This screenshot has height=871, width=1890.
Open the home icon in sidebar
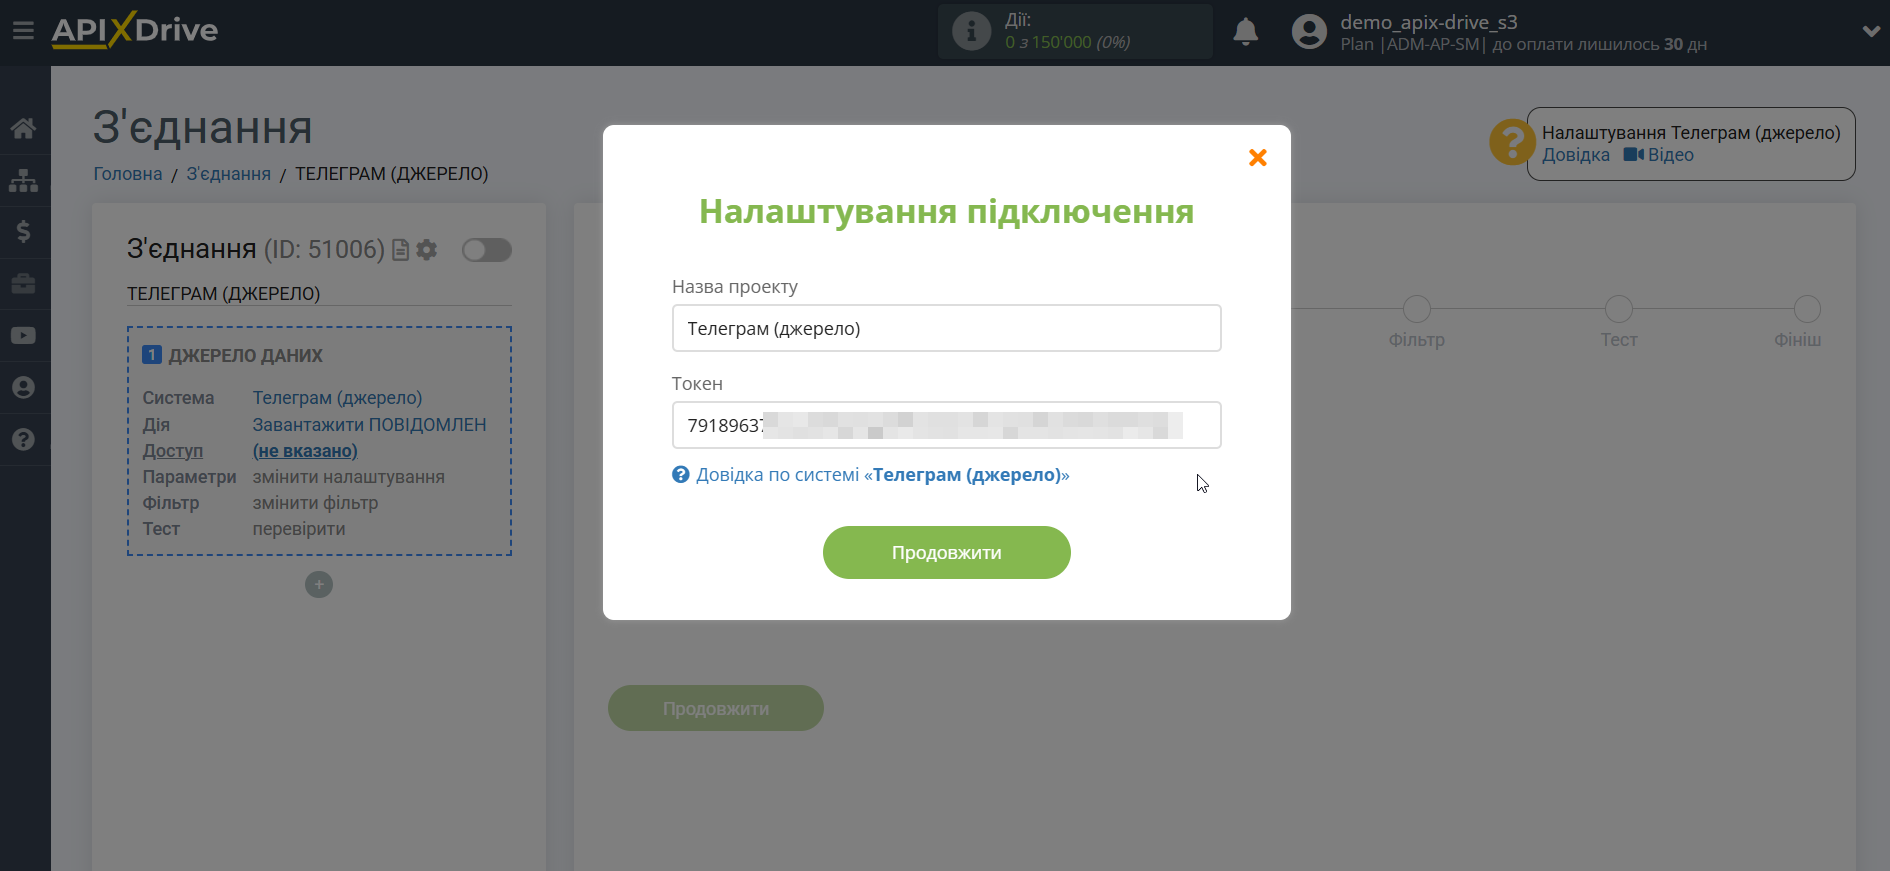pos(23,128)
